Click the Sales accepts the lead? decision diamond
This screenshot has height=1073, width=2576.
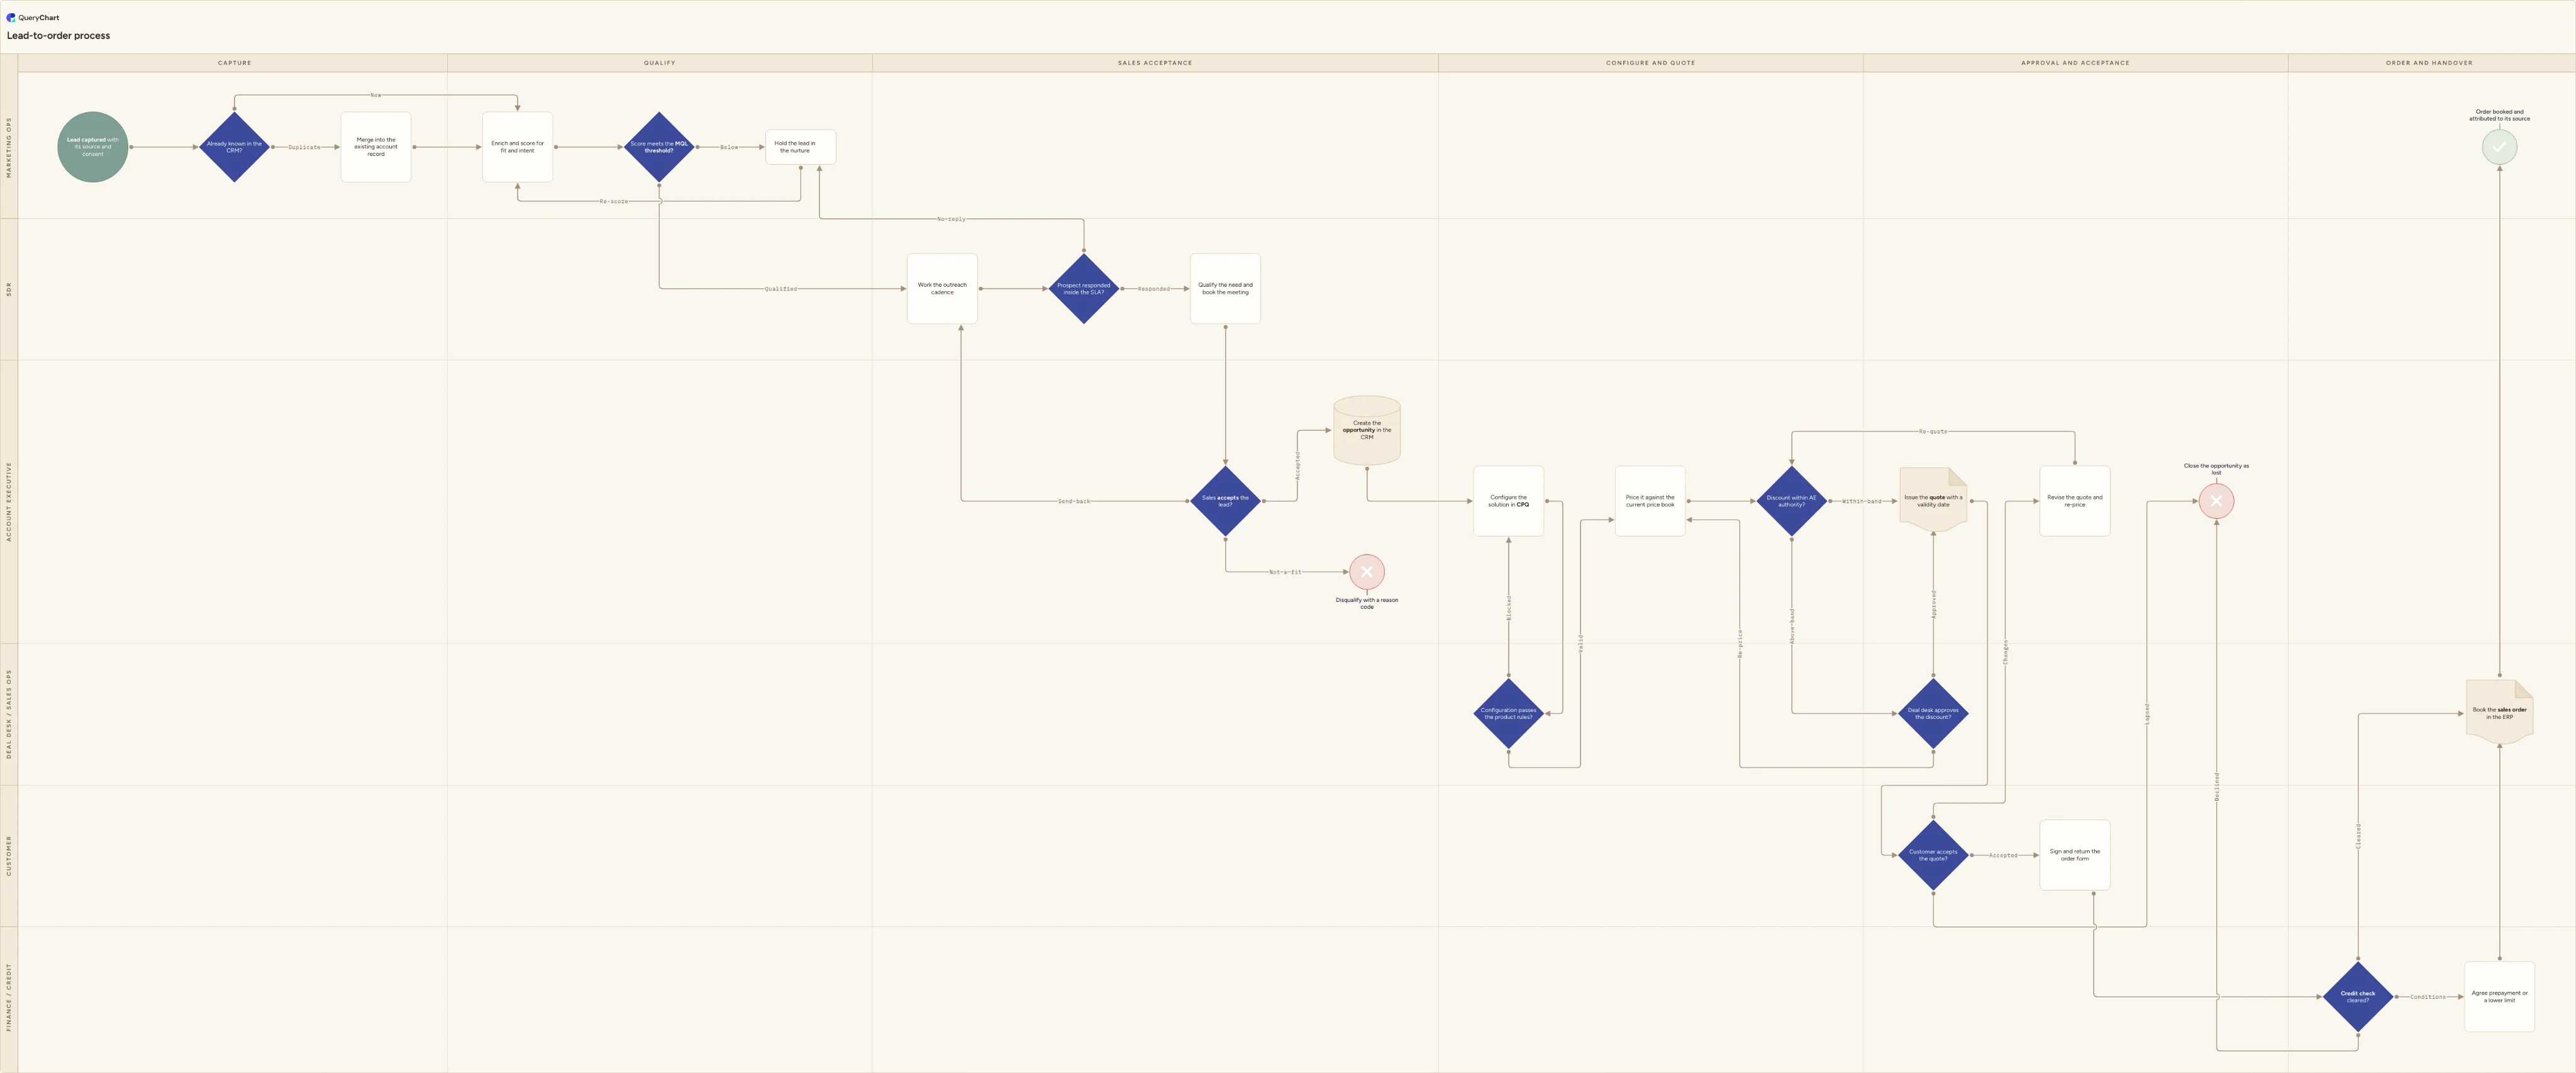click(x=1225, y=501)
